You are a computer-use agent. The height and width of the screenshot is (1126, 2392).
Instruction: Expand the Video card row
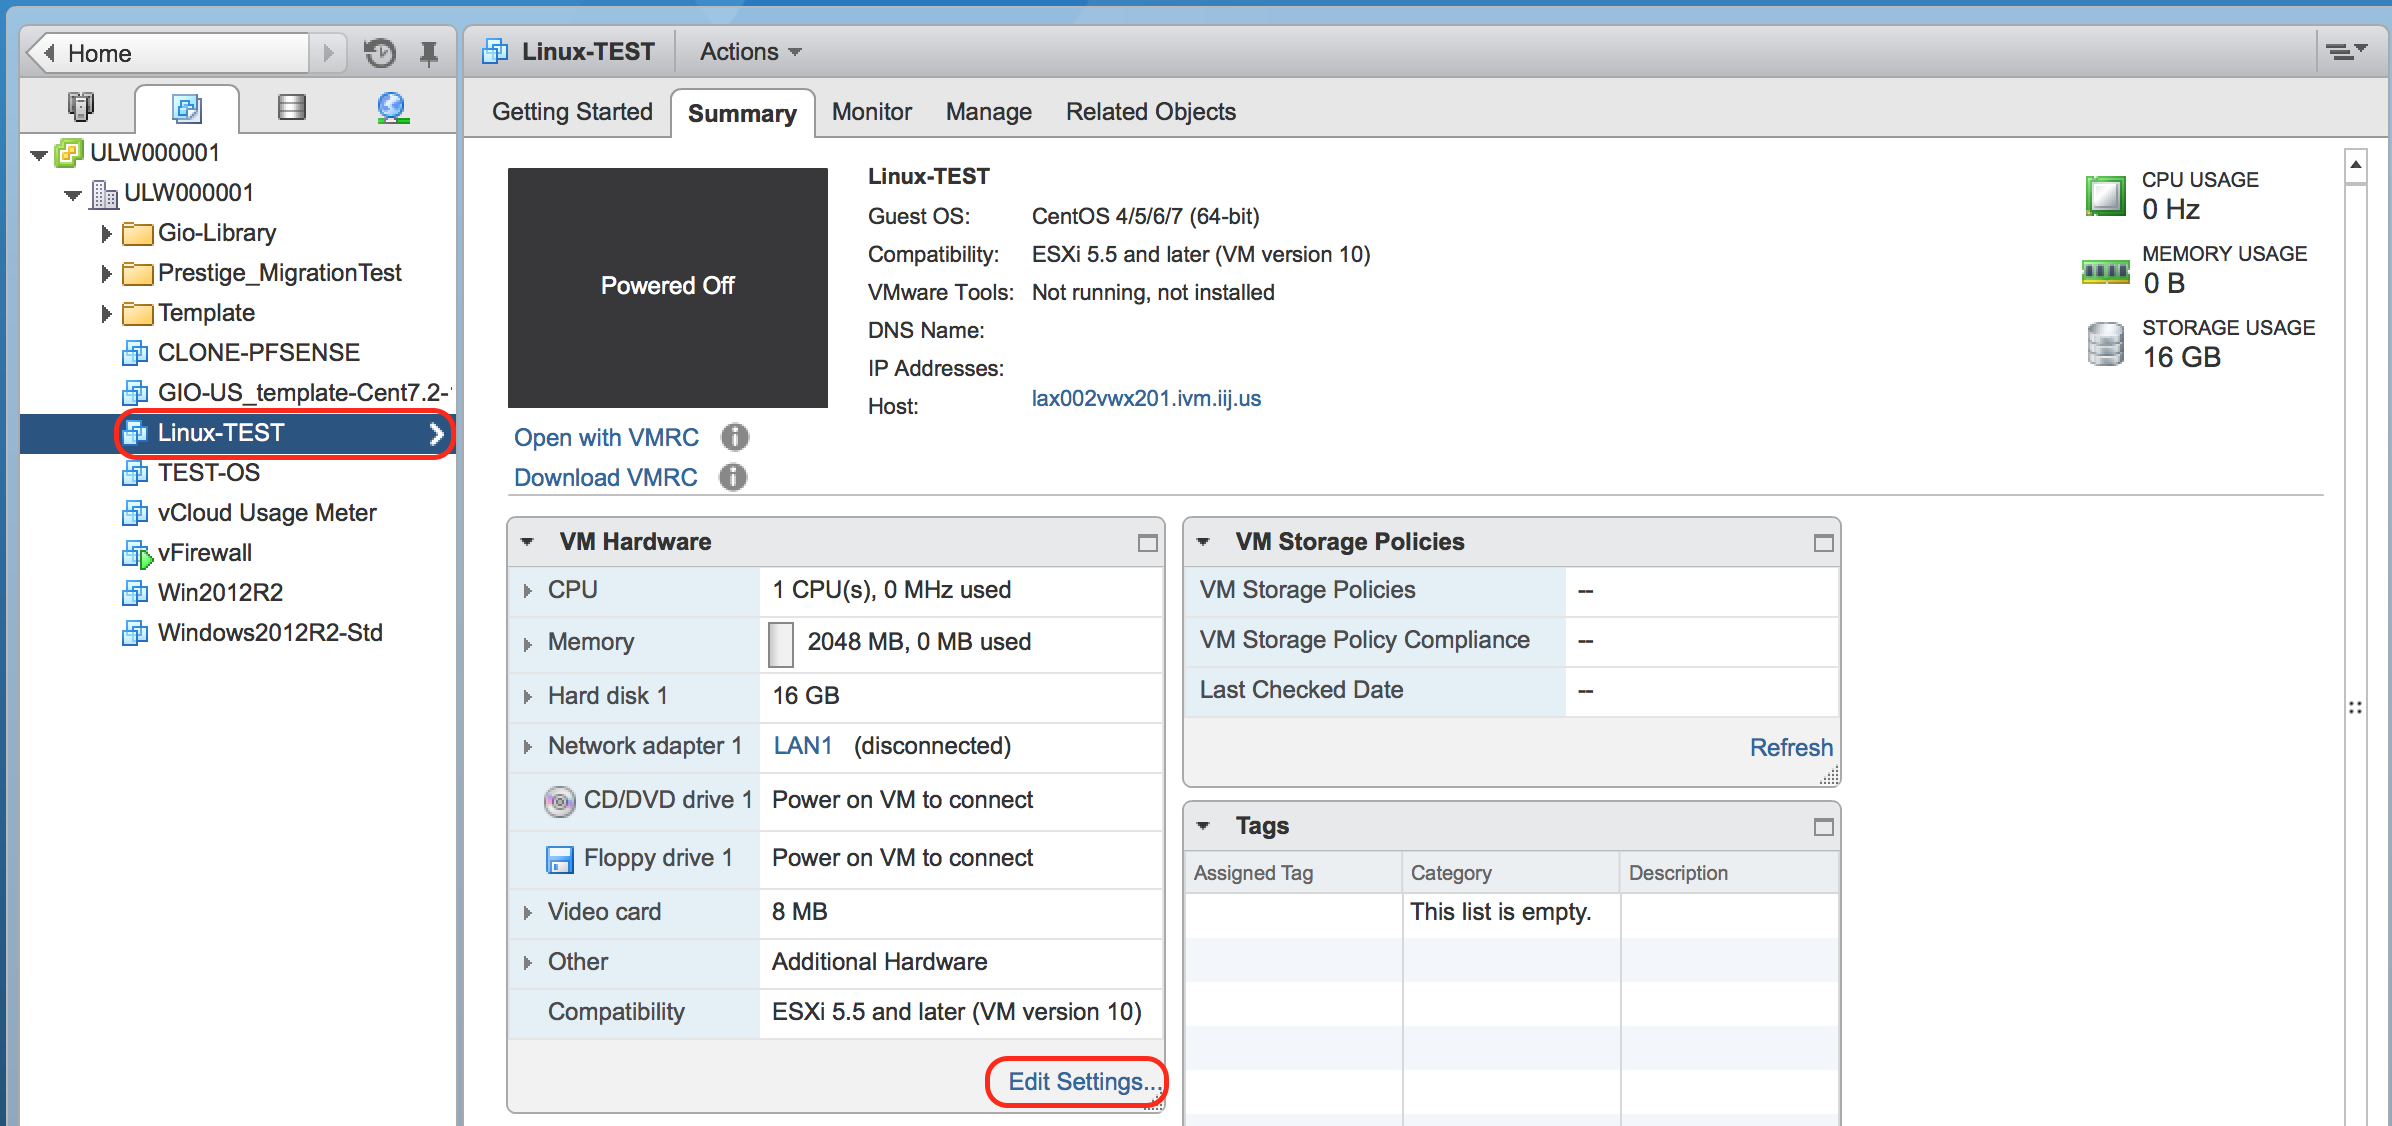(x=527, y=913)
